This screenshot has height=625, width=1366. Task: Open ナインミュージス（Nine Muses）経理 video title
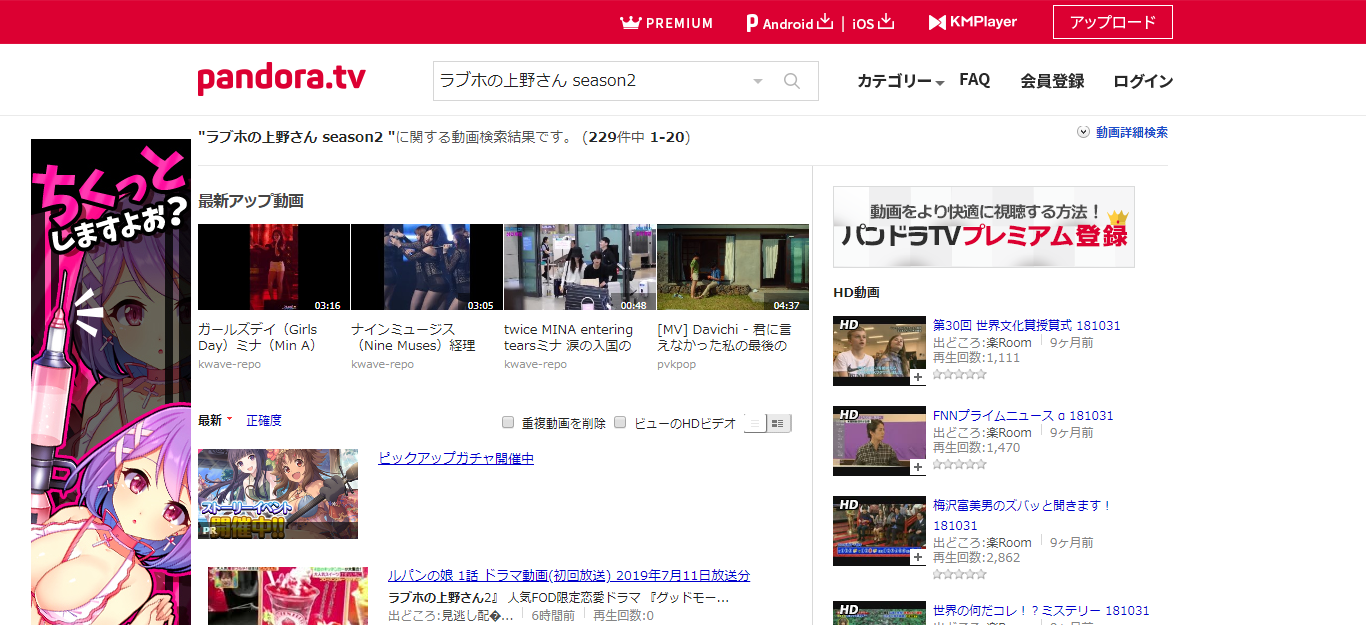tap(413, 337)
